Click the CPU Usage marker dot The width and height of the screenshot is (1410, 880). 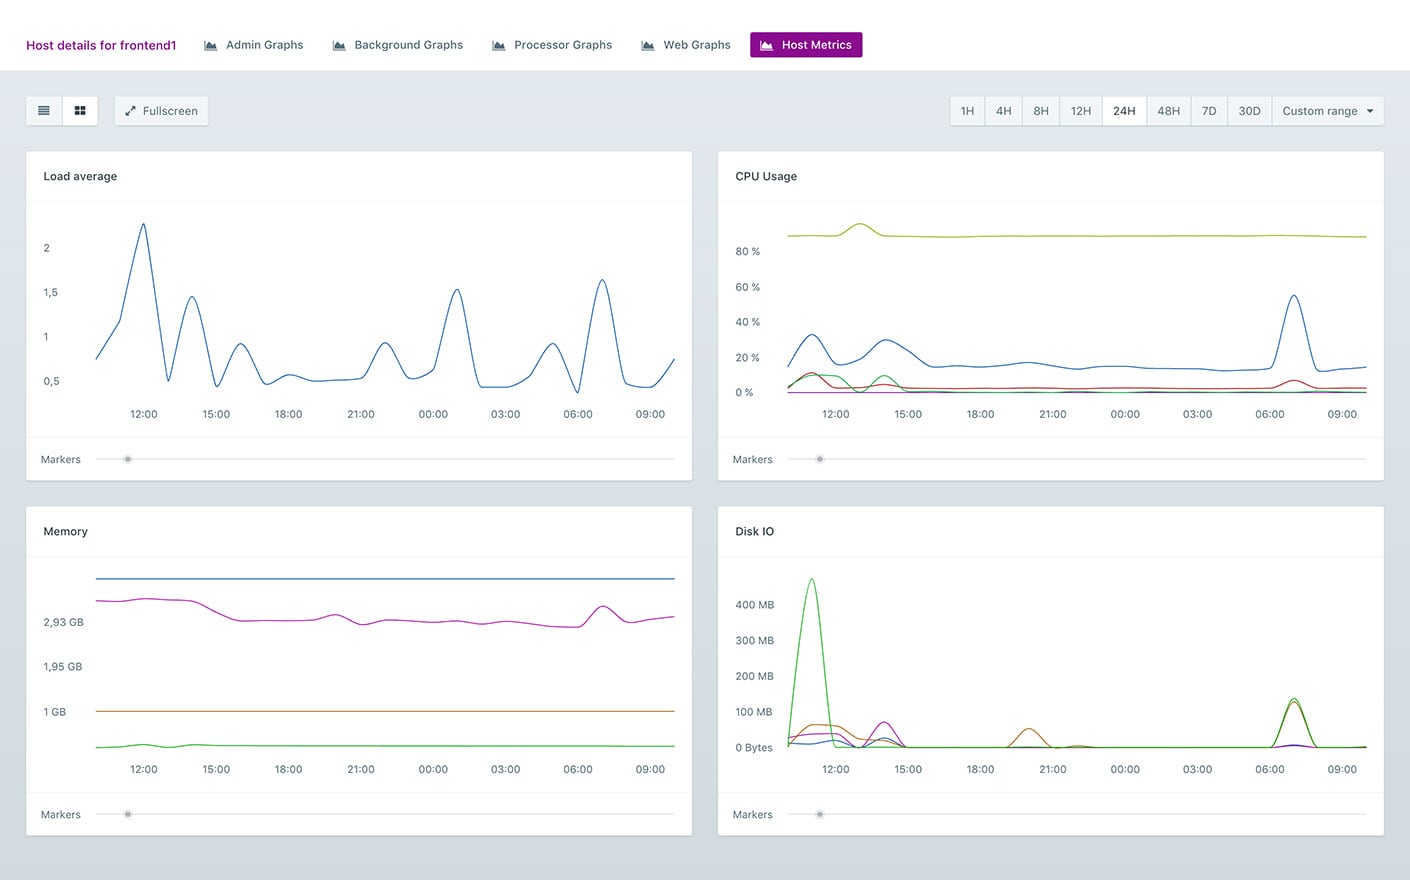820,459
